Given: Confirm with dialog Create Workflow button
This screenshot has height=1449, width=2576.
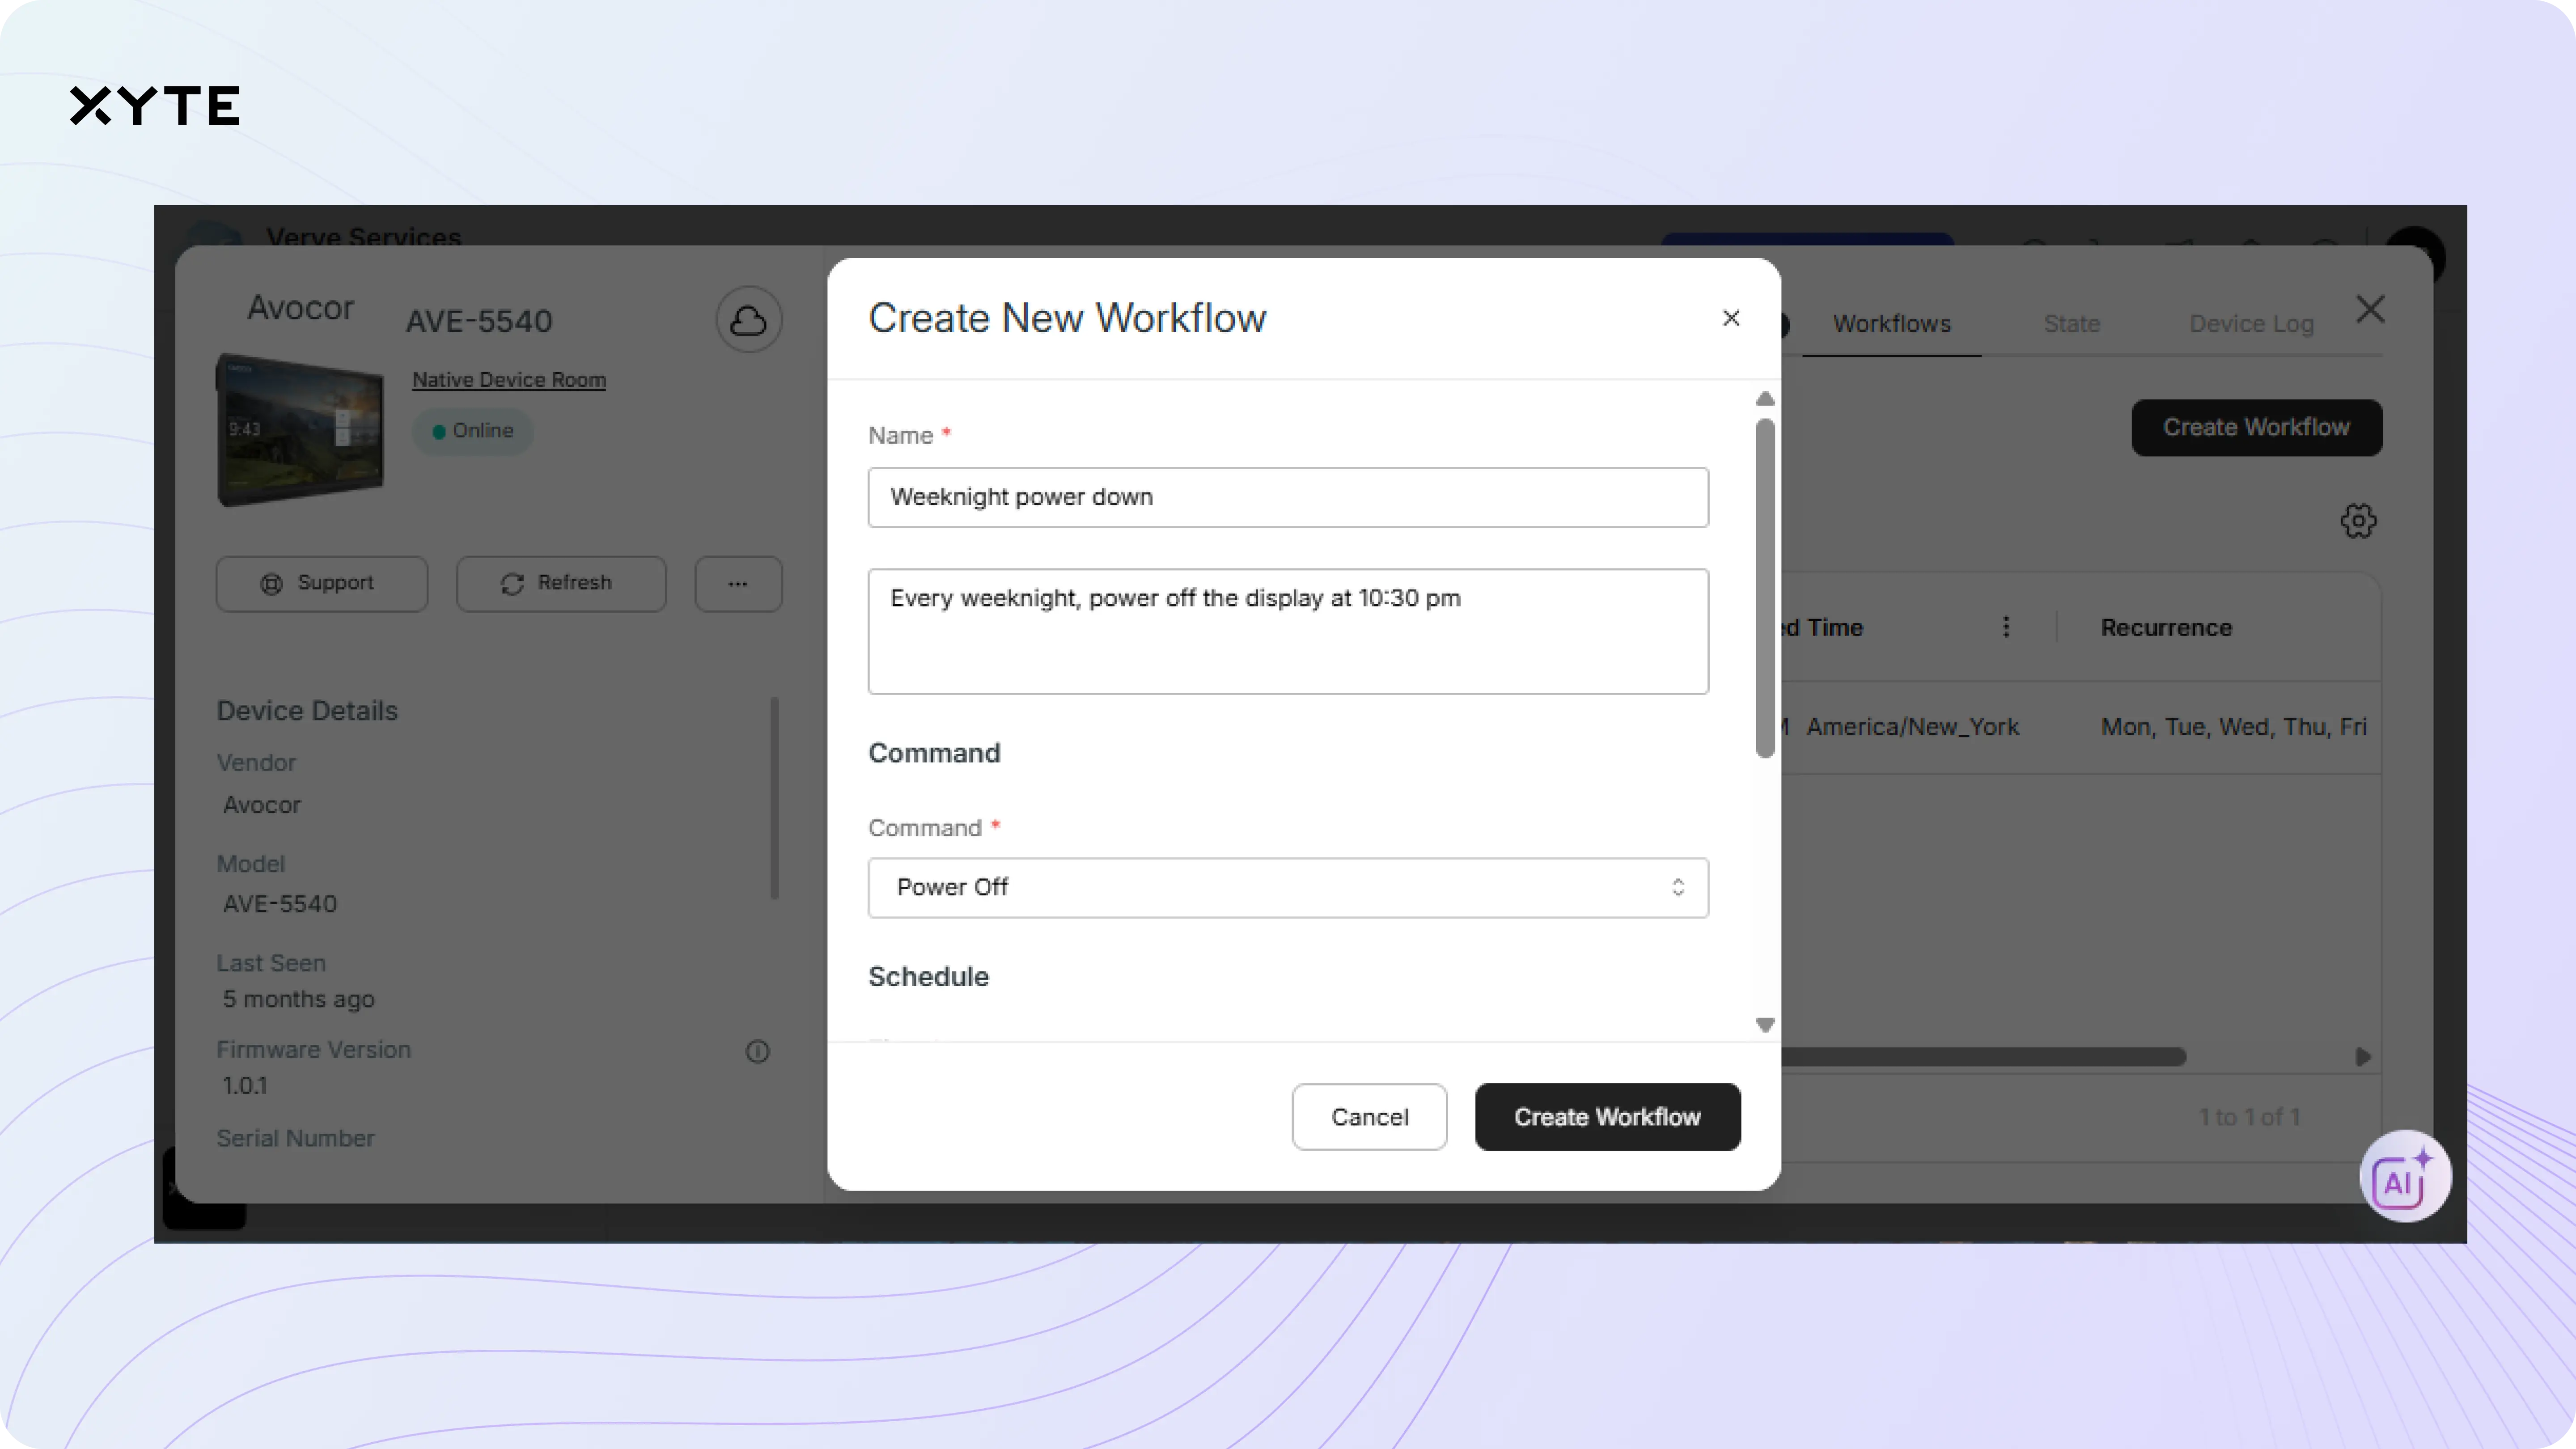Looking at the screenshot, I should (1607, 1117).
